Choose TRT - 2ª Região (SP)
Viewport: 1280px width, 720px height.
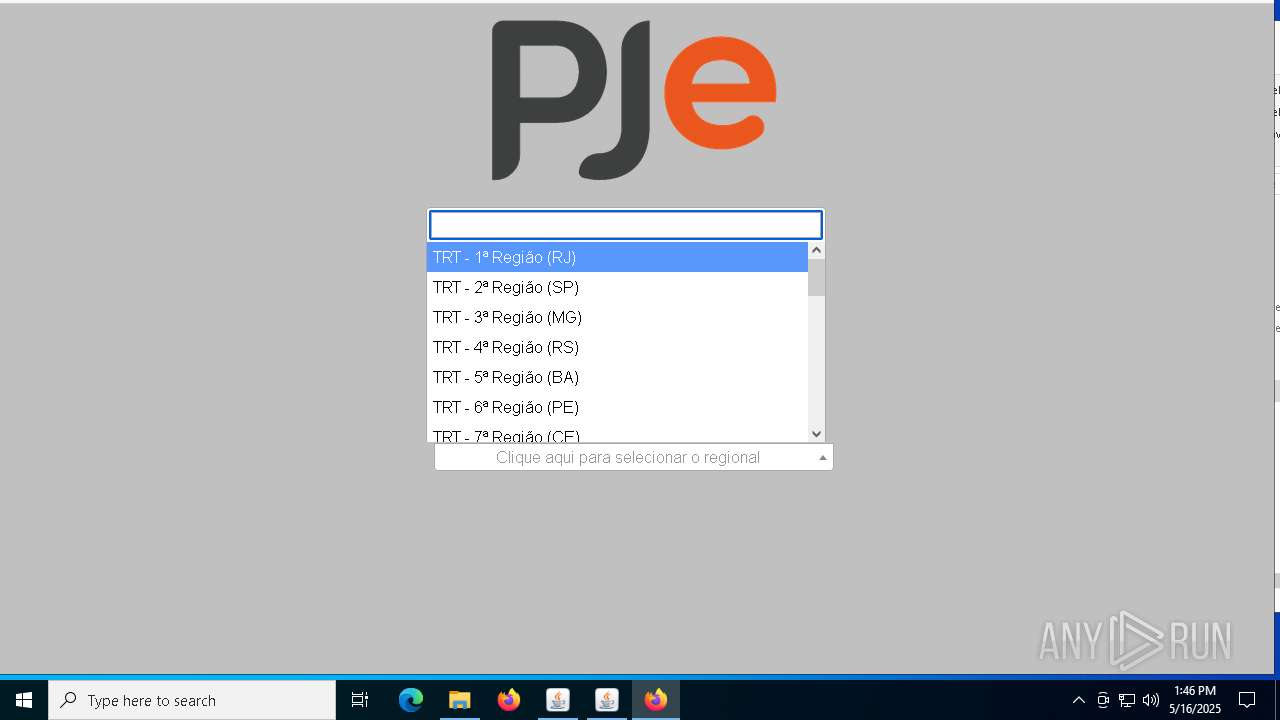pyautogui.click(x=617, y=287)
